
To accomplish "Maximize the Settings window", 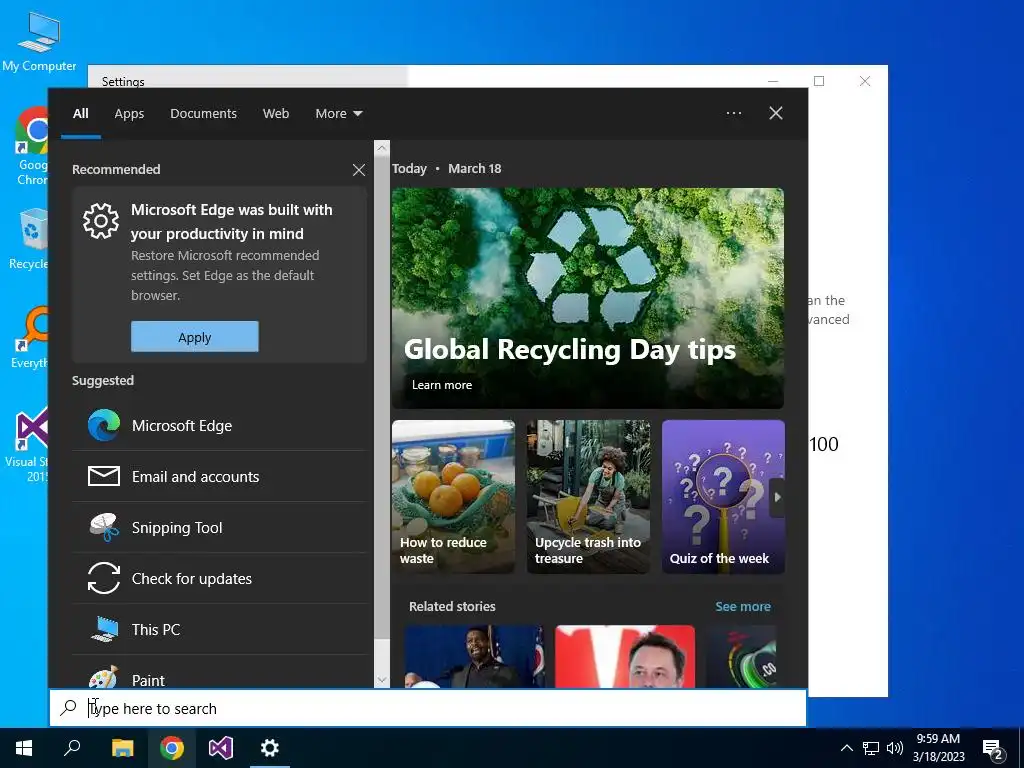I will tap(819, 81).
